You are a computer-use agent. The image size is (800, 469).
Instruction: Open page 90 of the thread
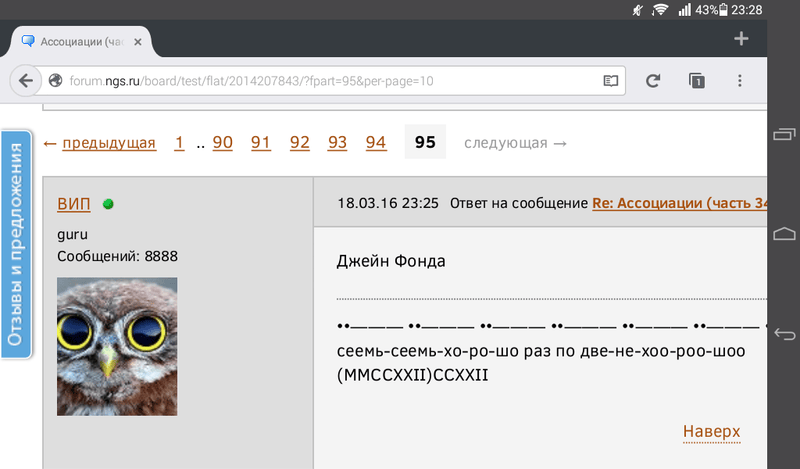[222, 142]
